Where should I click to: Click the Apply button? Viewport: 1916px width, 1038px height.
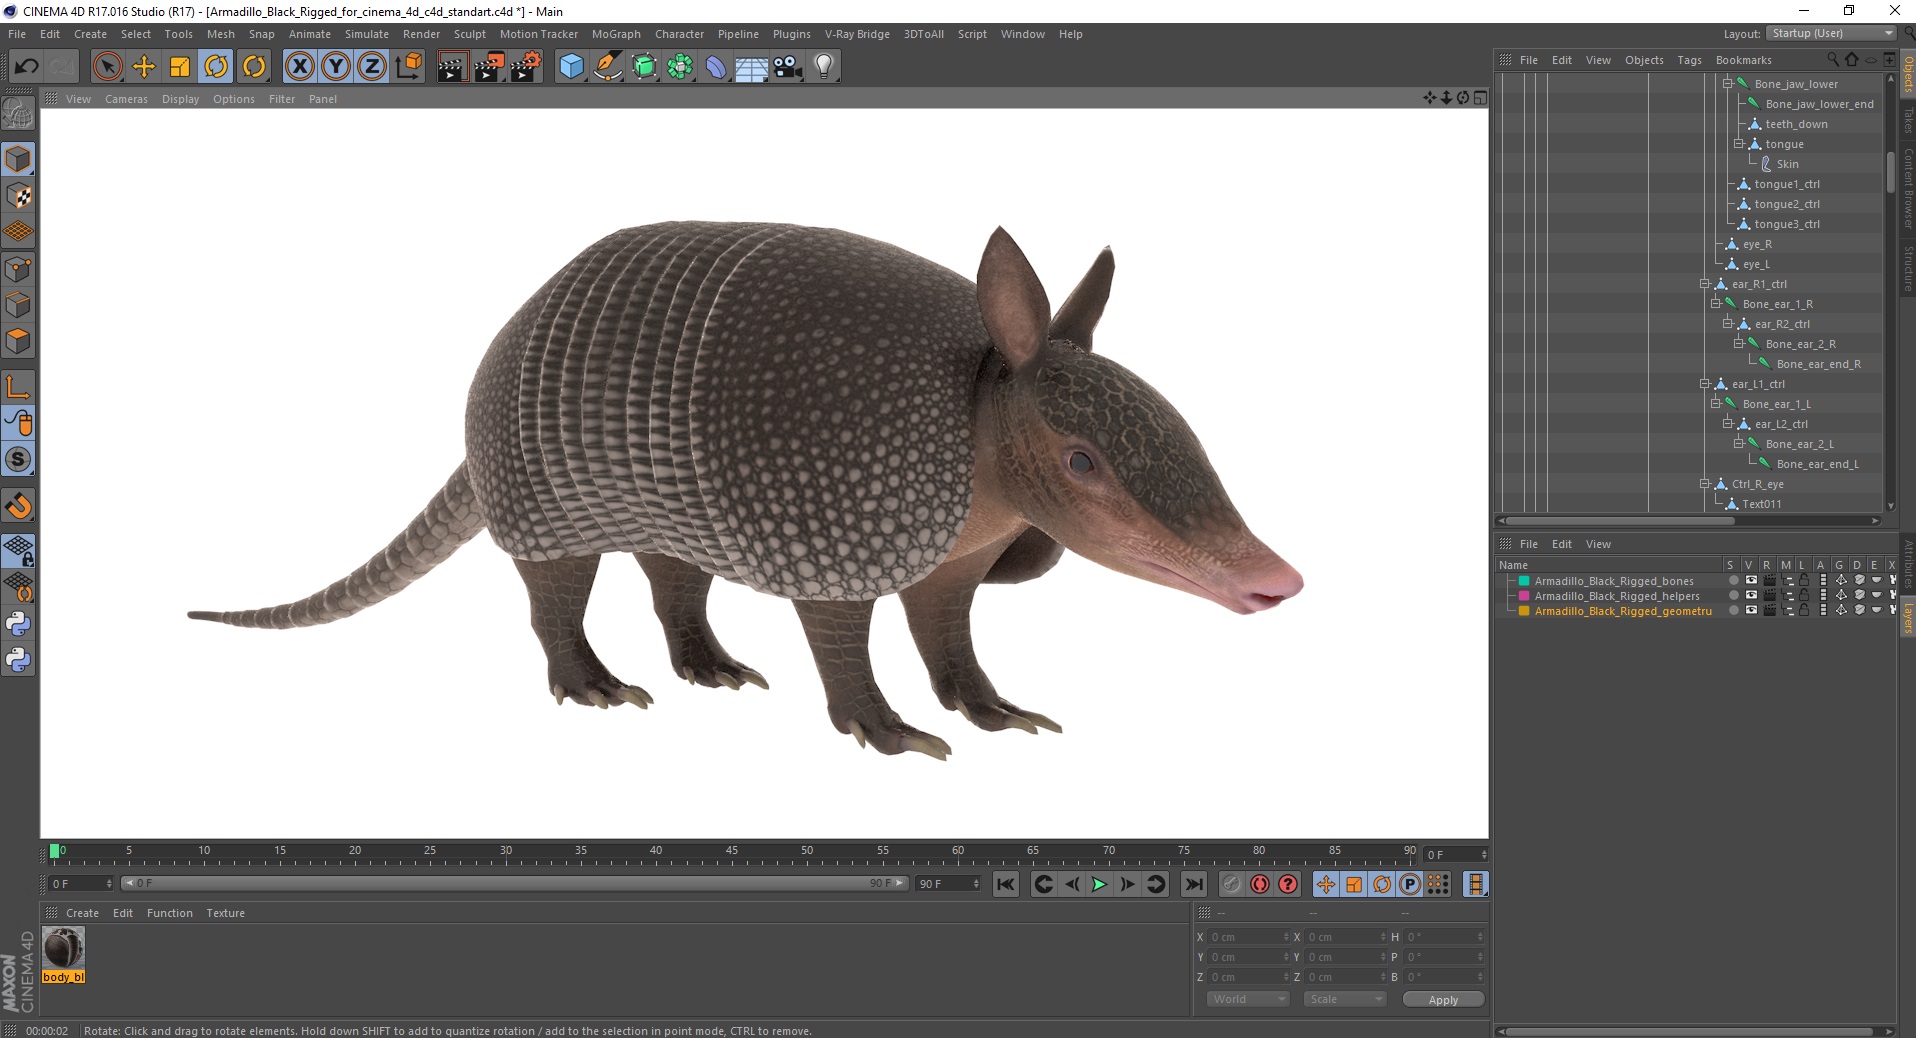(x=1443, y=1000)
